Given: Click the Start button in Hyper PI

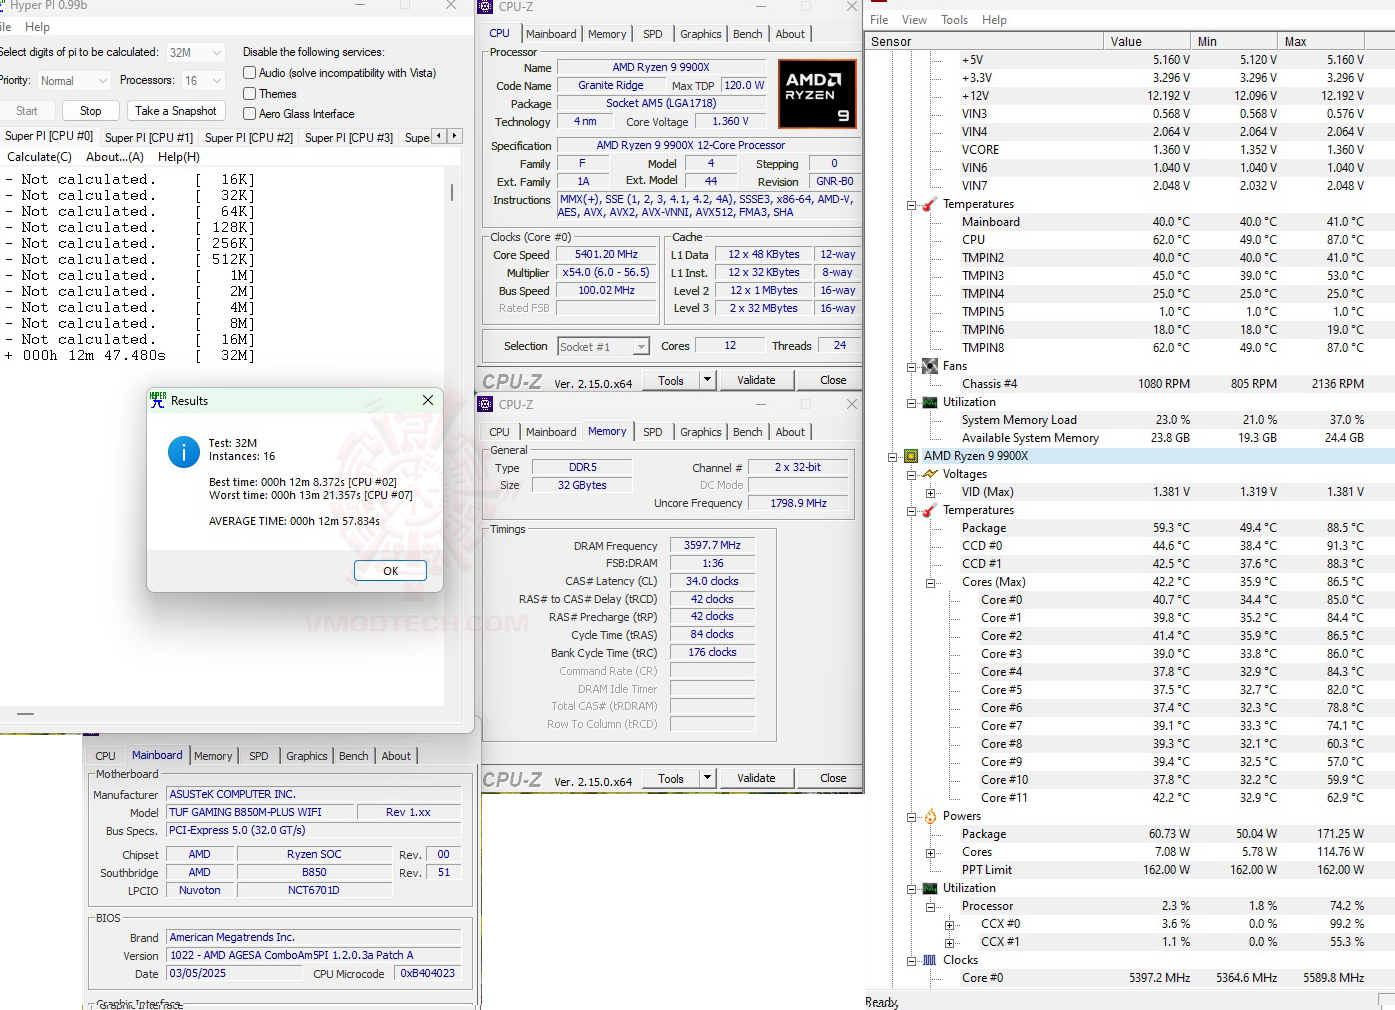Looking at the screenshot, I should [27, 111].
